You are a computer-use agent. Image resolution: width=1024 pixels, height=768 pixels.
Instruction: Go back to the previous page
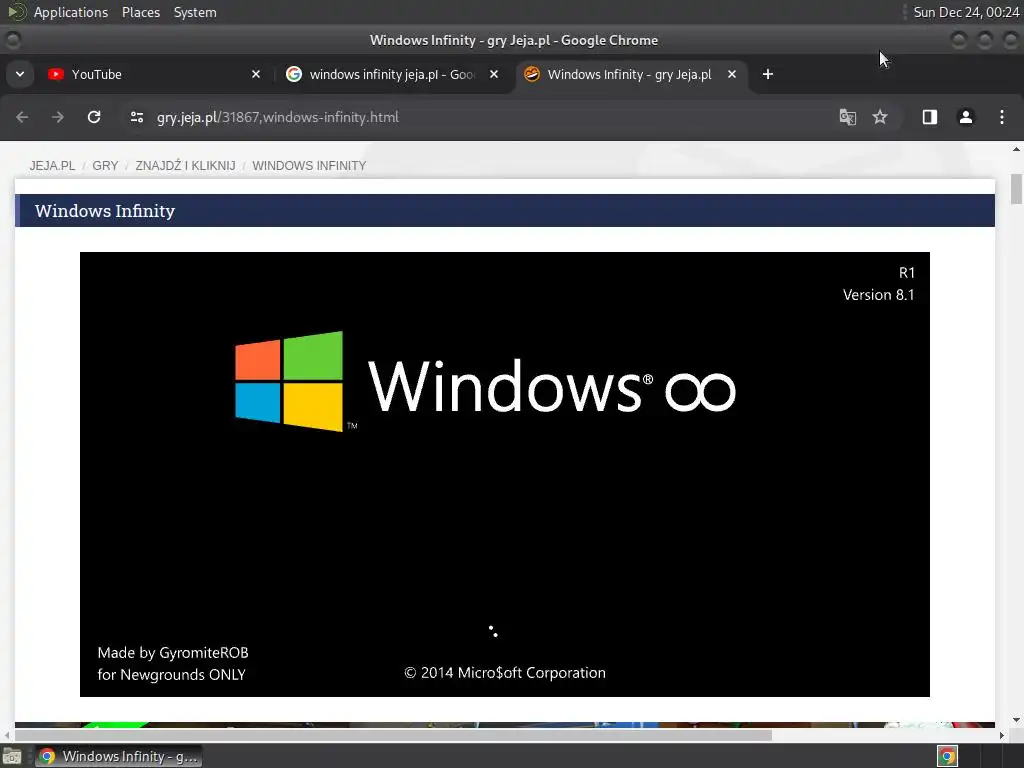point(22,117)
